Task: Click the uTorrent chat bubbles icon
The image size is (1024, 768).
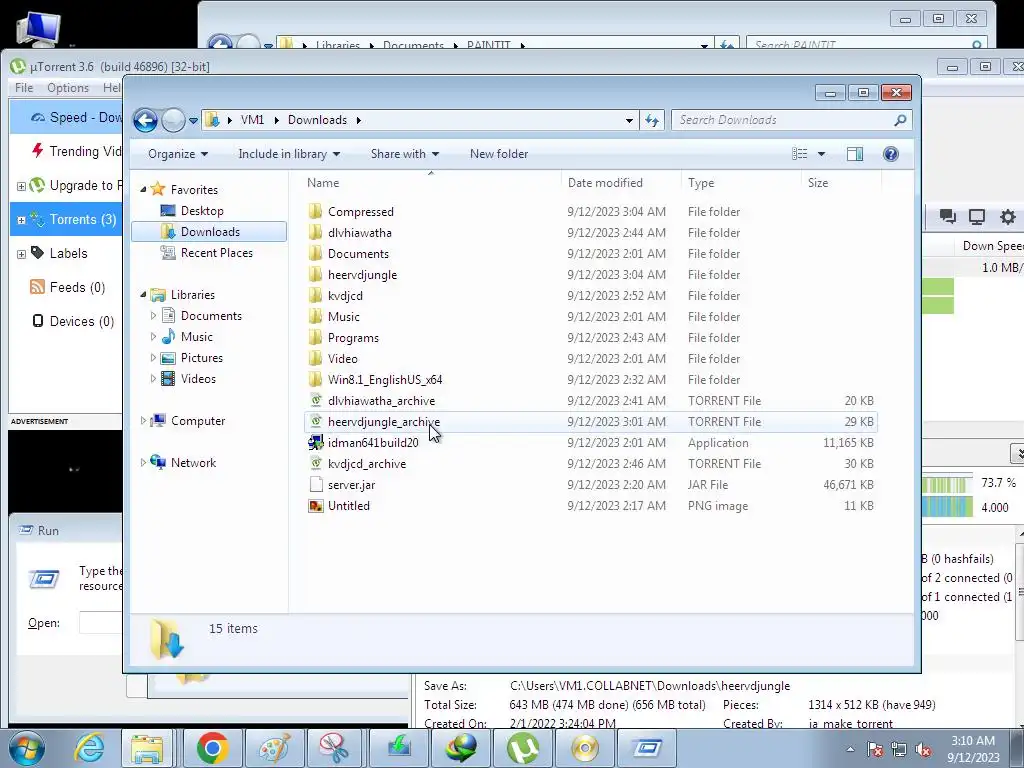Action: coord(947,217)
